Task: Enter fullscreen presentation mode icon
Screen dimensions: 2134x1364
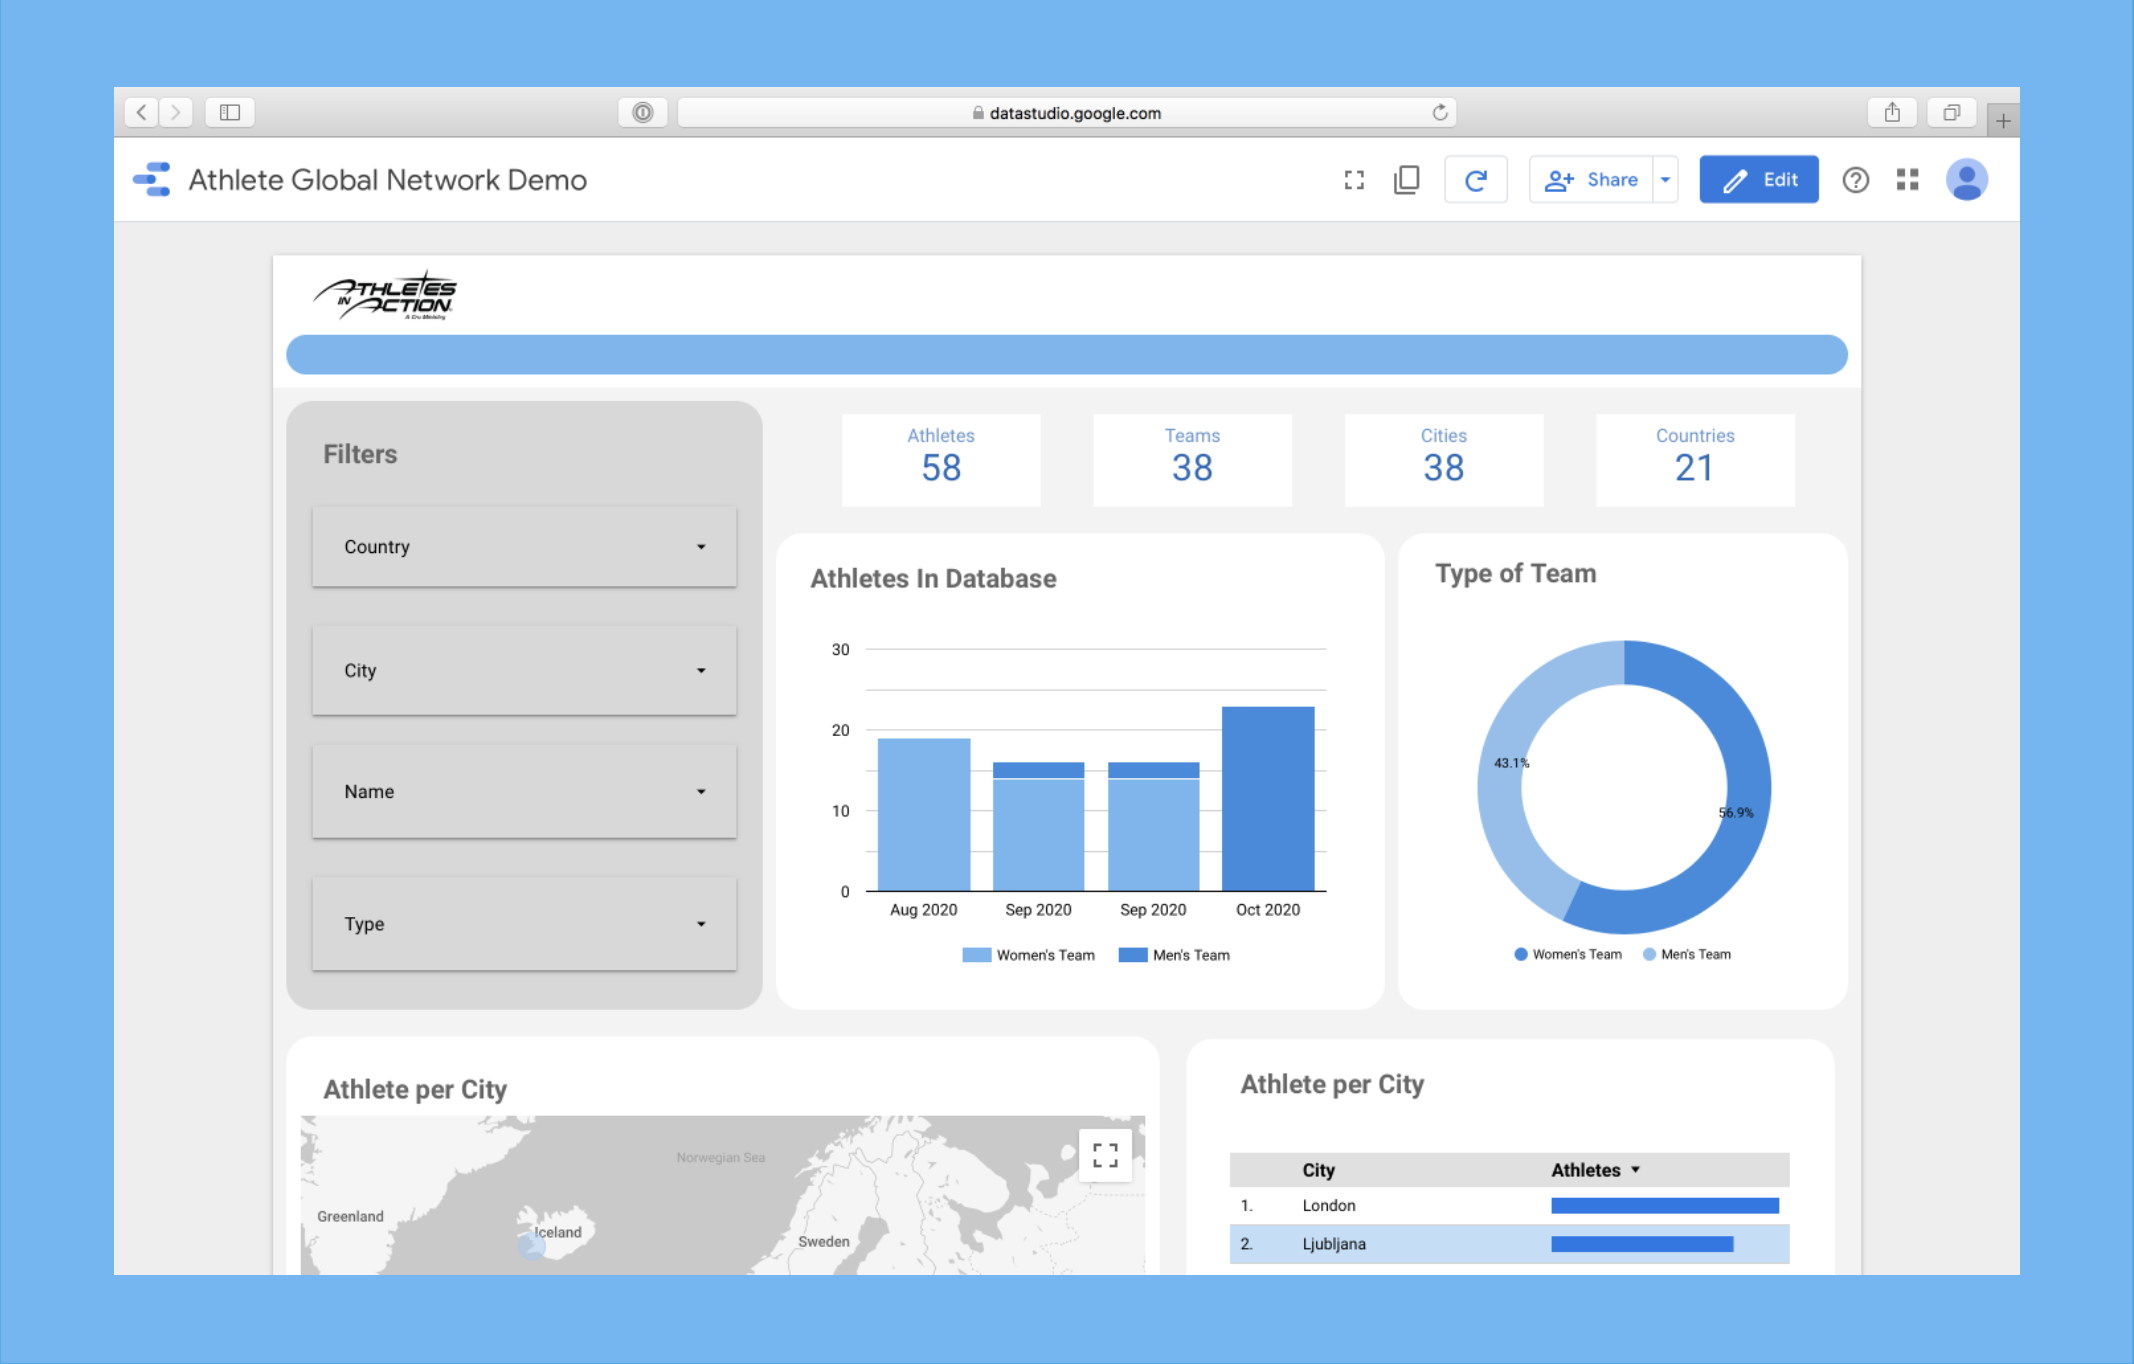Action: 1354,180
